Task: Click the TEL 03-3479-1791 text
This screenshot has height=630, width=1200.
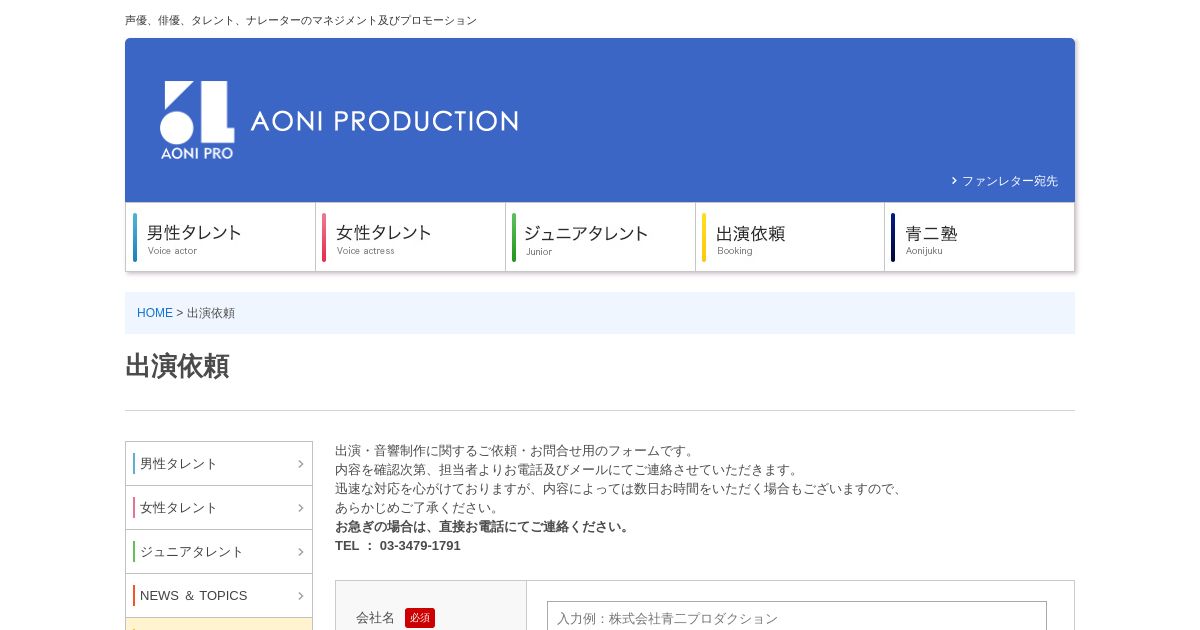Action: (x=398, y=546)
